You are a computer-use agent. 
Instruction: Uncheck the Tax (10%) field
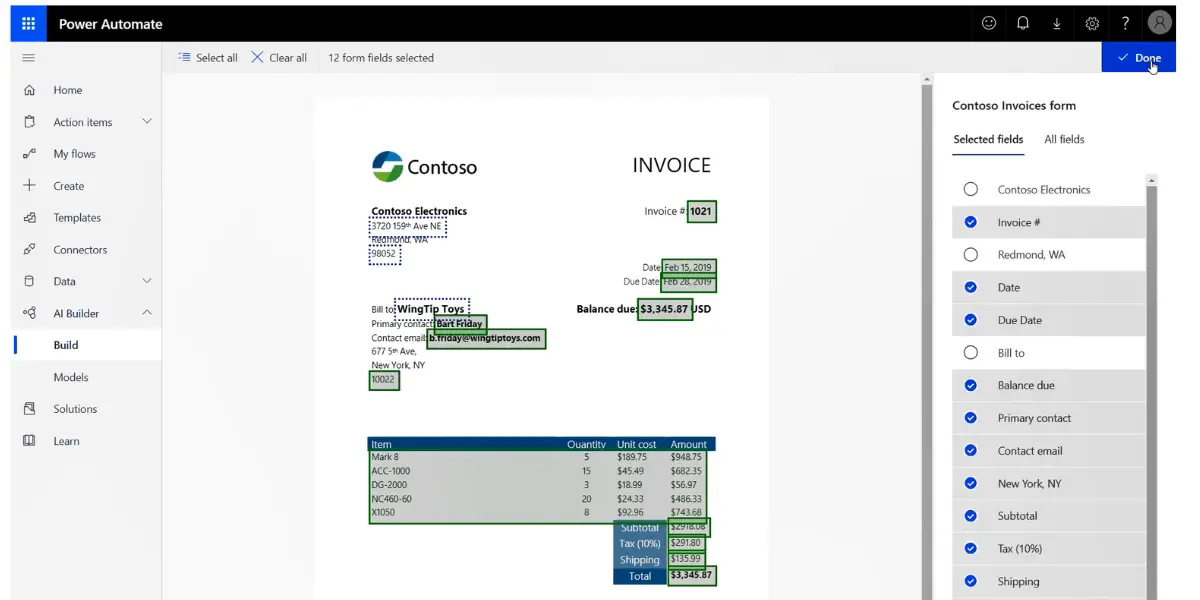(970, 549)
